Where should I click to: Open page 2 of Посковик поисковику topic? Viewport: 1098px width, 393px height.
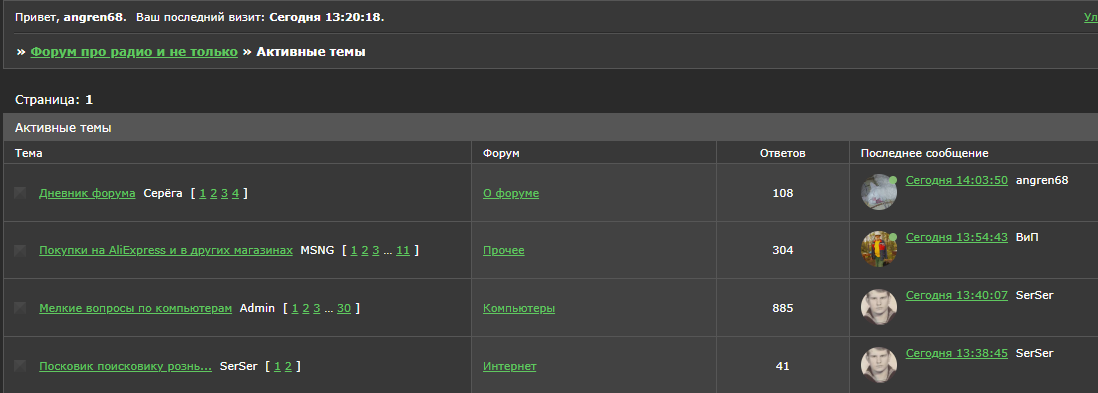tap(289, 366)
